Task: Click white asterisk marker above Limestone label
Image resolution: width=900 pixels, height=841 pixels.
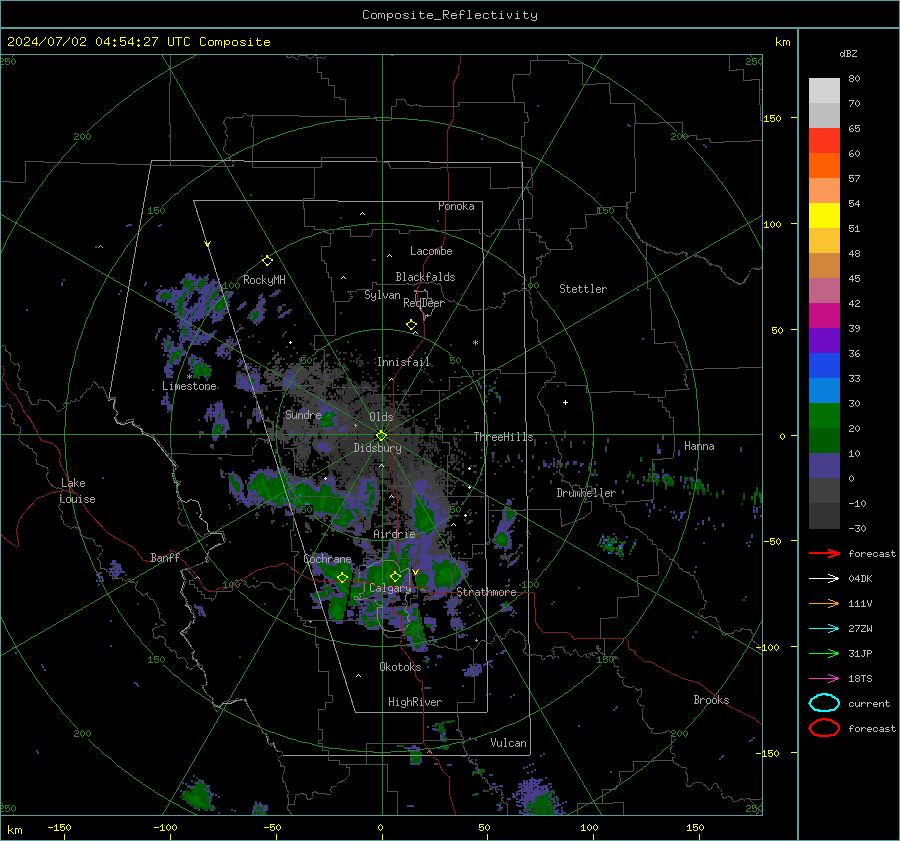Action: (189, 377)
